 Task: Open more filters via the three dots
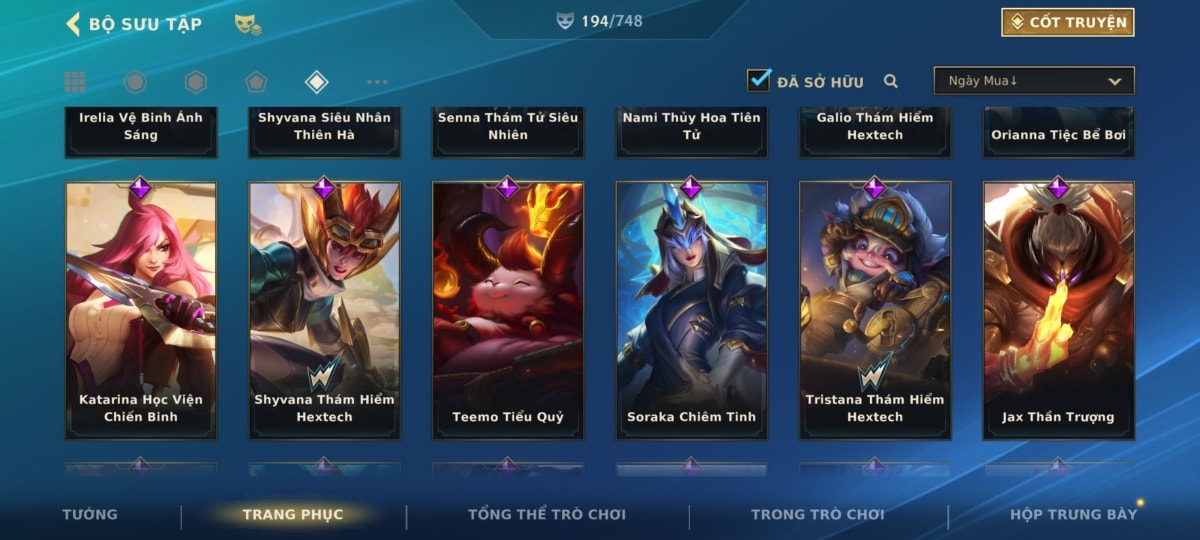(377, 82)
